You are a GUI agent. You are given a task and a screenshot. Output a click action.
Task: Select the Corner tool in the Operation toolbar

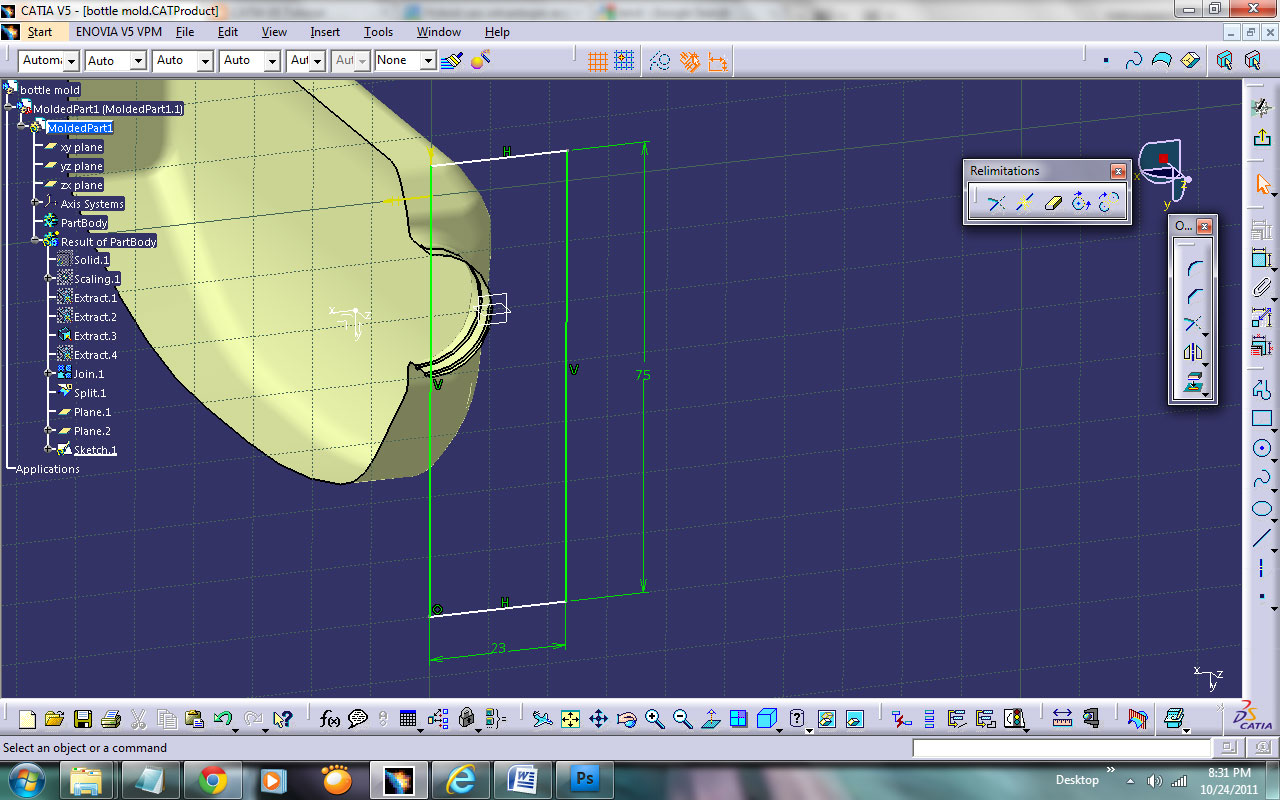[1192, 266]
